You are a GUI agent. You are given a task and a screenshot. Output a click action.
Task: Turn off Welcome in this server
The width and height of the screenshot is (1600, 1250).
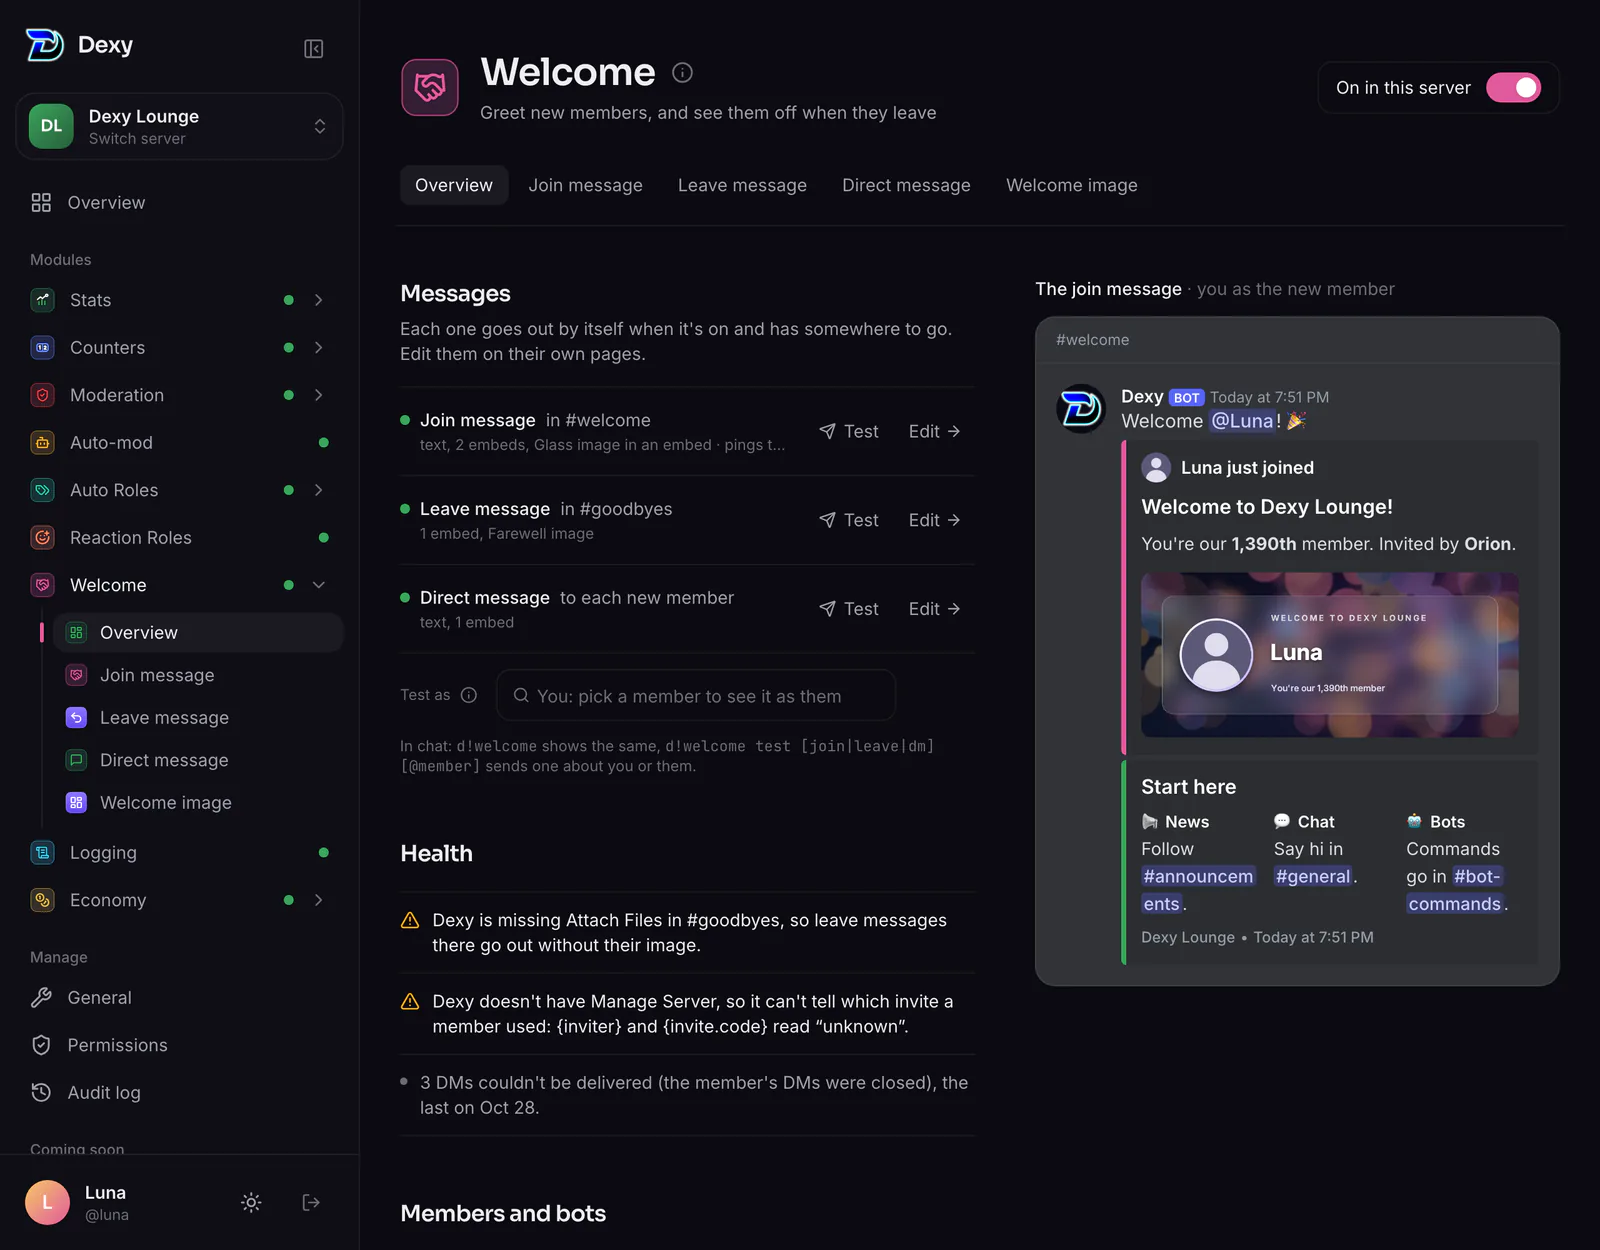(1513, 88)
